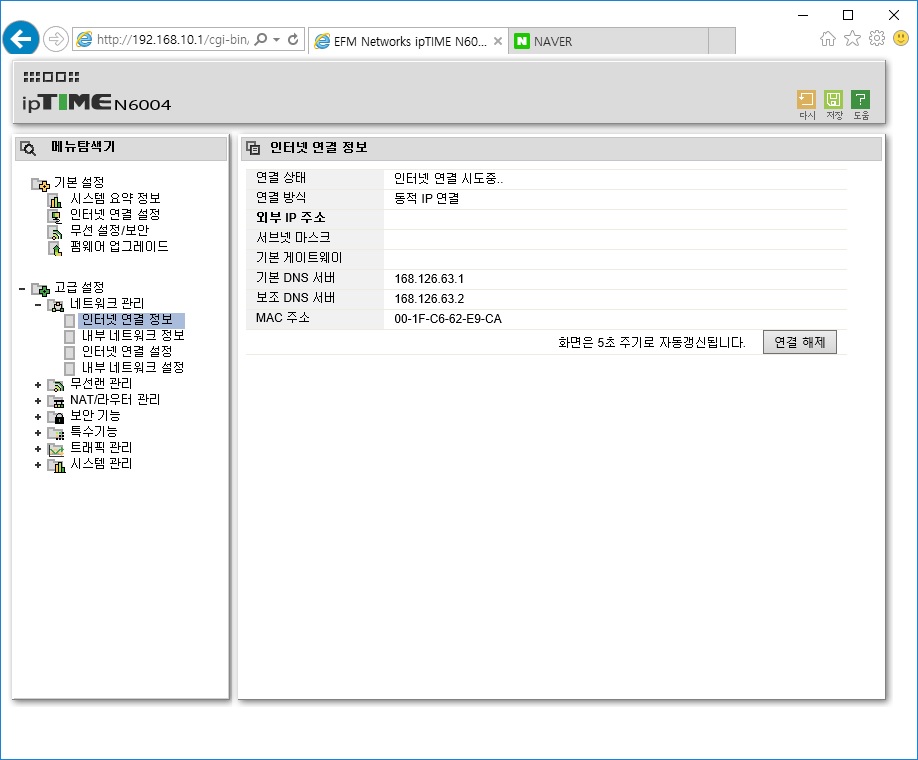Click the 기본 설정 folder icon
Image resolution: width=918 pixels, height=760 pixels.
[40, 184]
